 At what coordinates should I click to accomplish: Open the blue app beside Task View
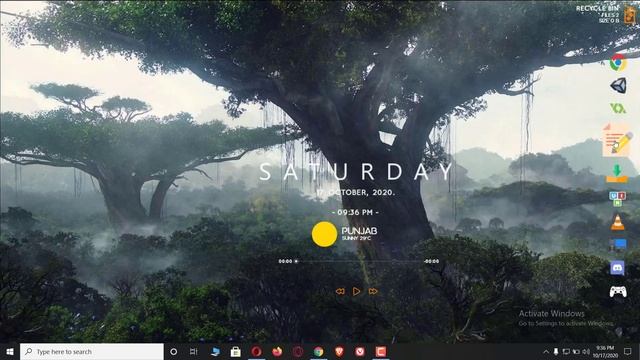click(x=215, y=351)
